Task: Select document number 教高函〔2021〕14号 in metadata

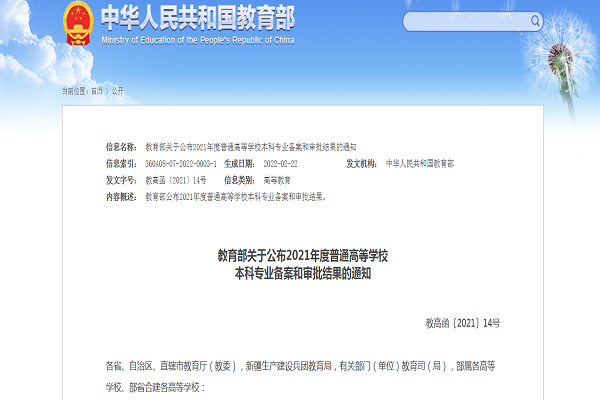Action: click(x=176, y=180)
